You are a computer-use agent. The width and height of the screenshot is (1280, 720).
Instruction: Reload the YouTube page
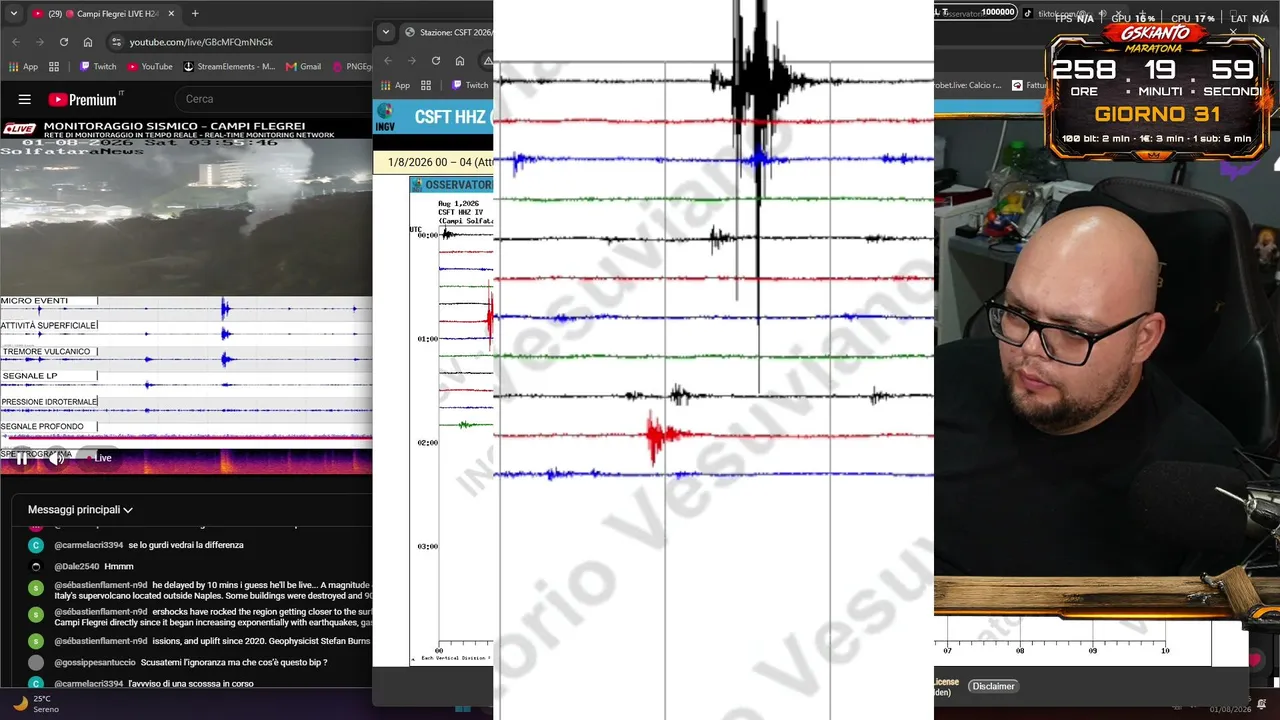click(x=64, y=42)
